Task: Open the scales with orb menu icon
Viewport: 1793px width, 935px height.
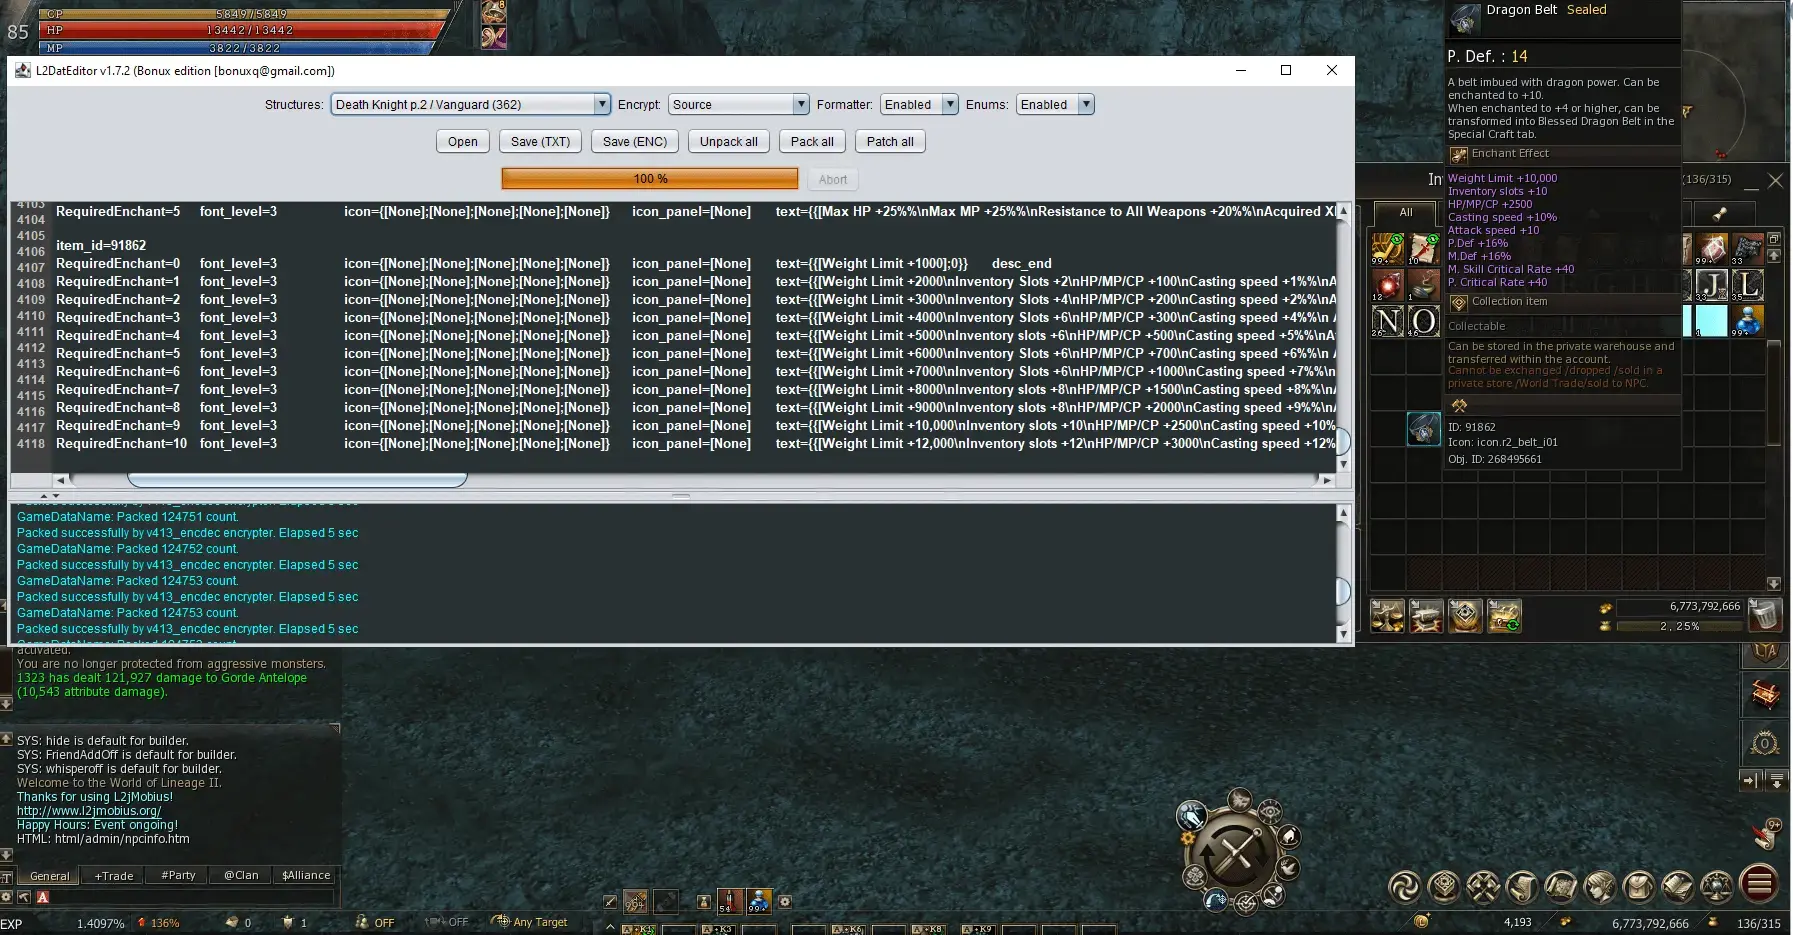Action: click(x=1717, y=886)
